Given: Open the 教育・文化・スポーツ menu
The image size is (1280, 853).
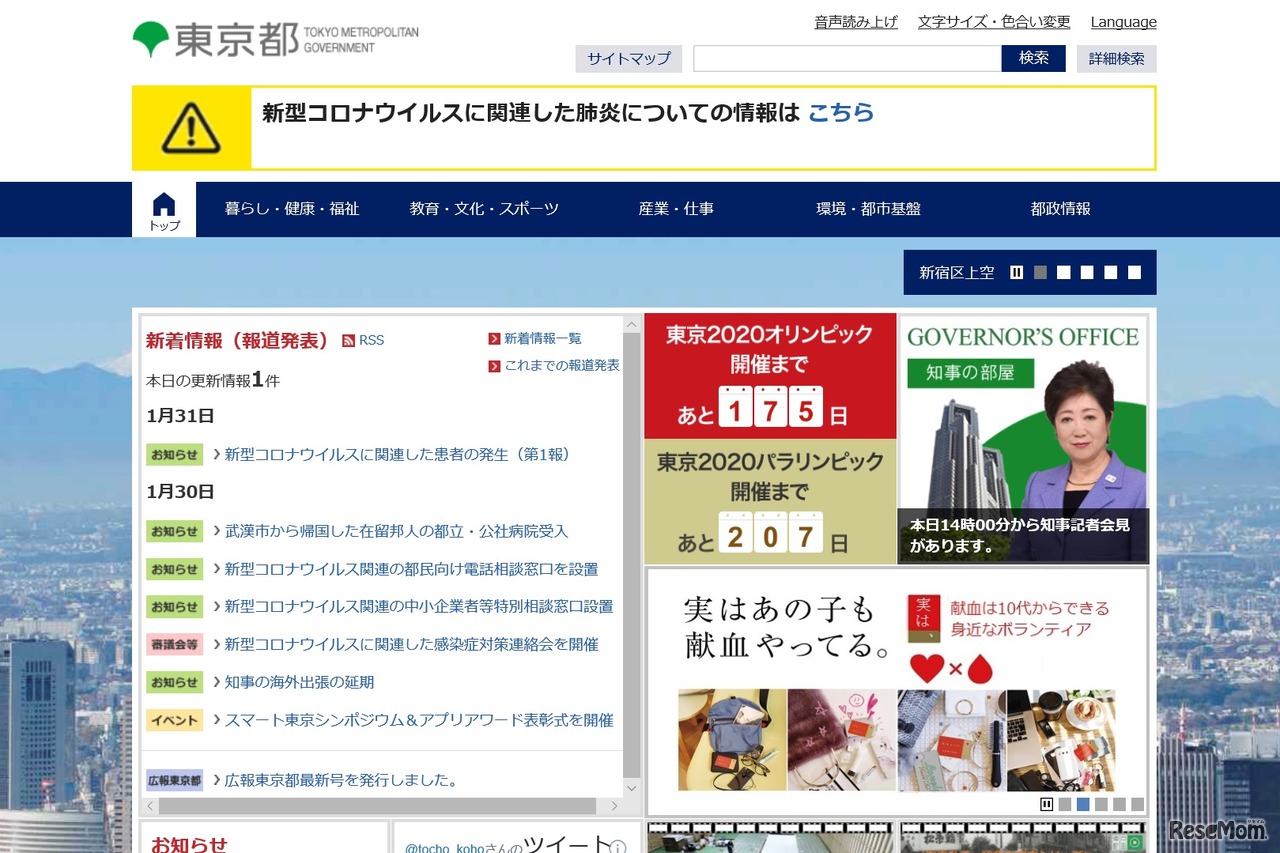Looking at the screenshot, I should click(484, 209).
